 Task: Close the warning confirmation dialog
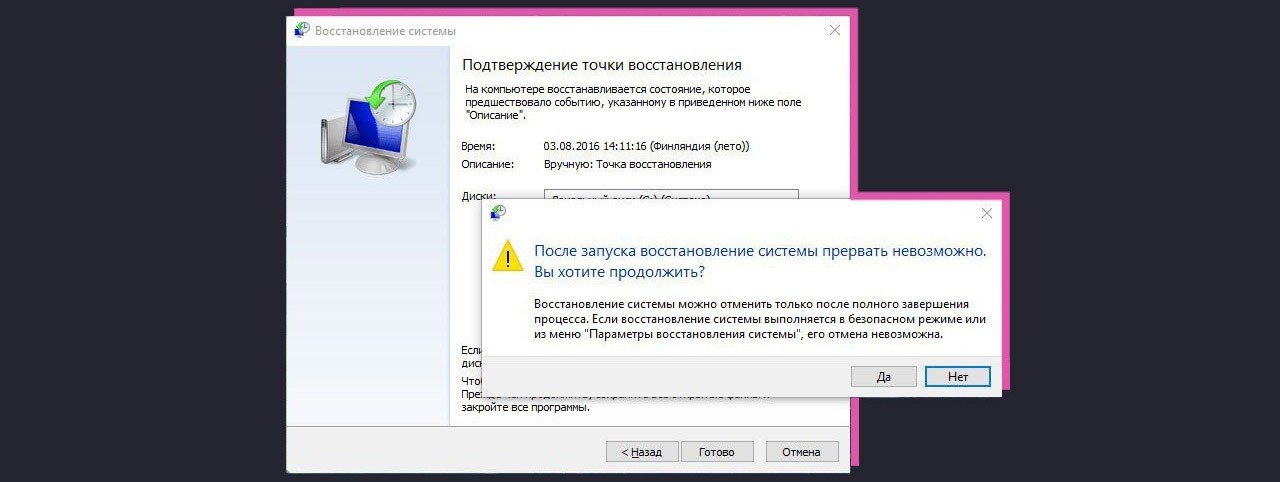986,213
